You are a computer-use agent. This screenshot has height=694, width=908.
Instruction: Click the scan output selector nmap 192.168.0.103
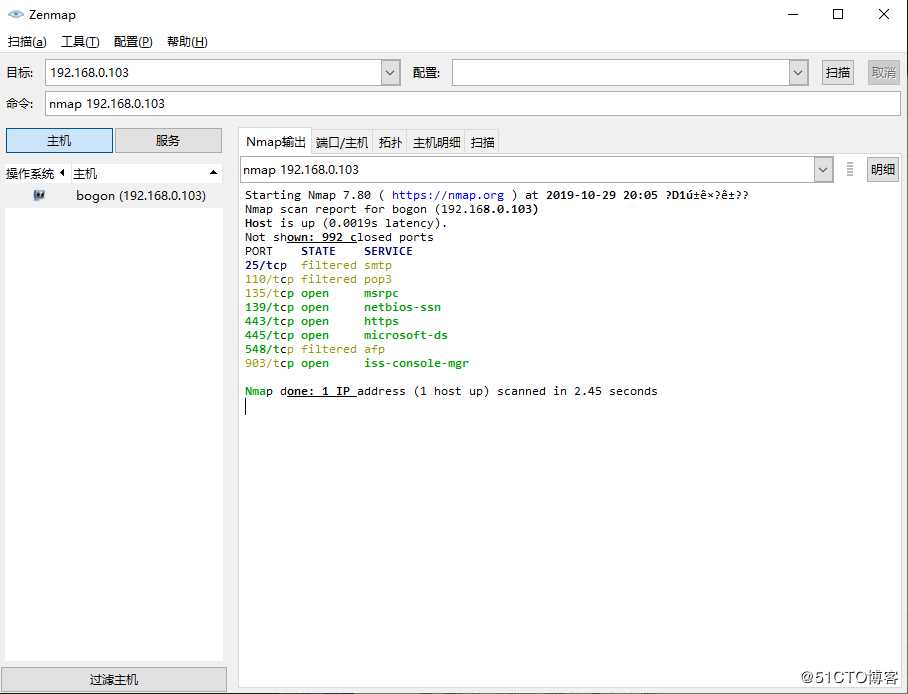pyautogui.click(x=527, y=170)
